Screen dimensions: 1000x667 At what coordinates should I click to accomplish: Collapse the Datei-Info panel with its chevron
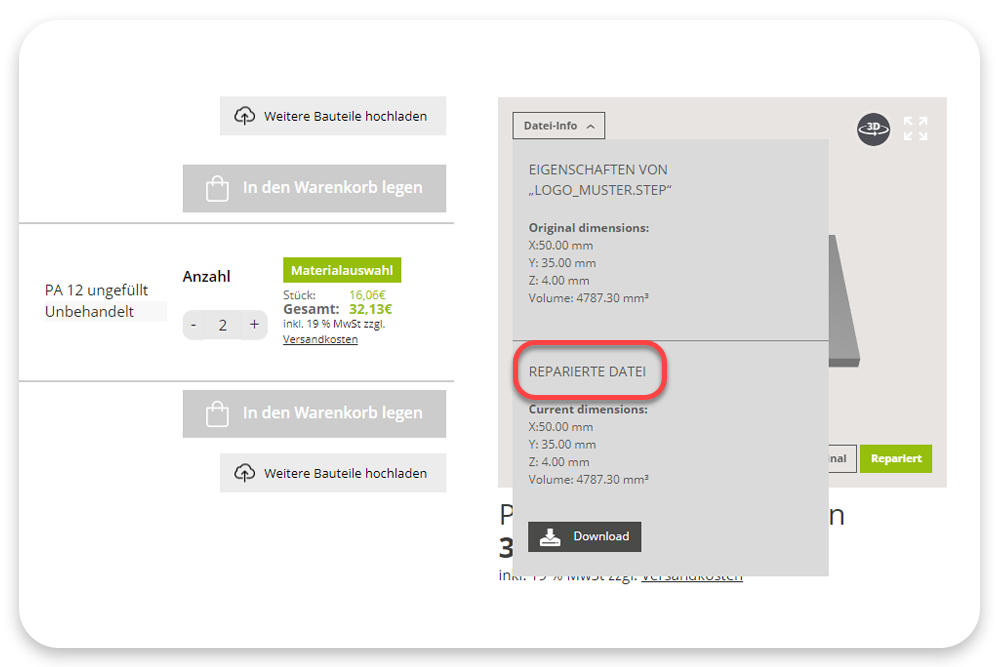click(x=590, y=125)
